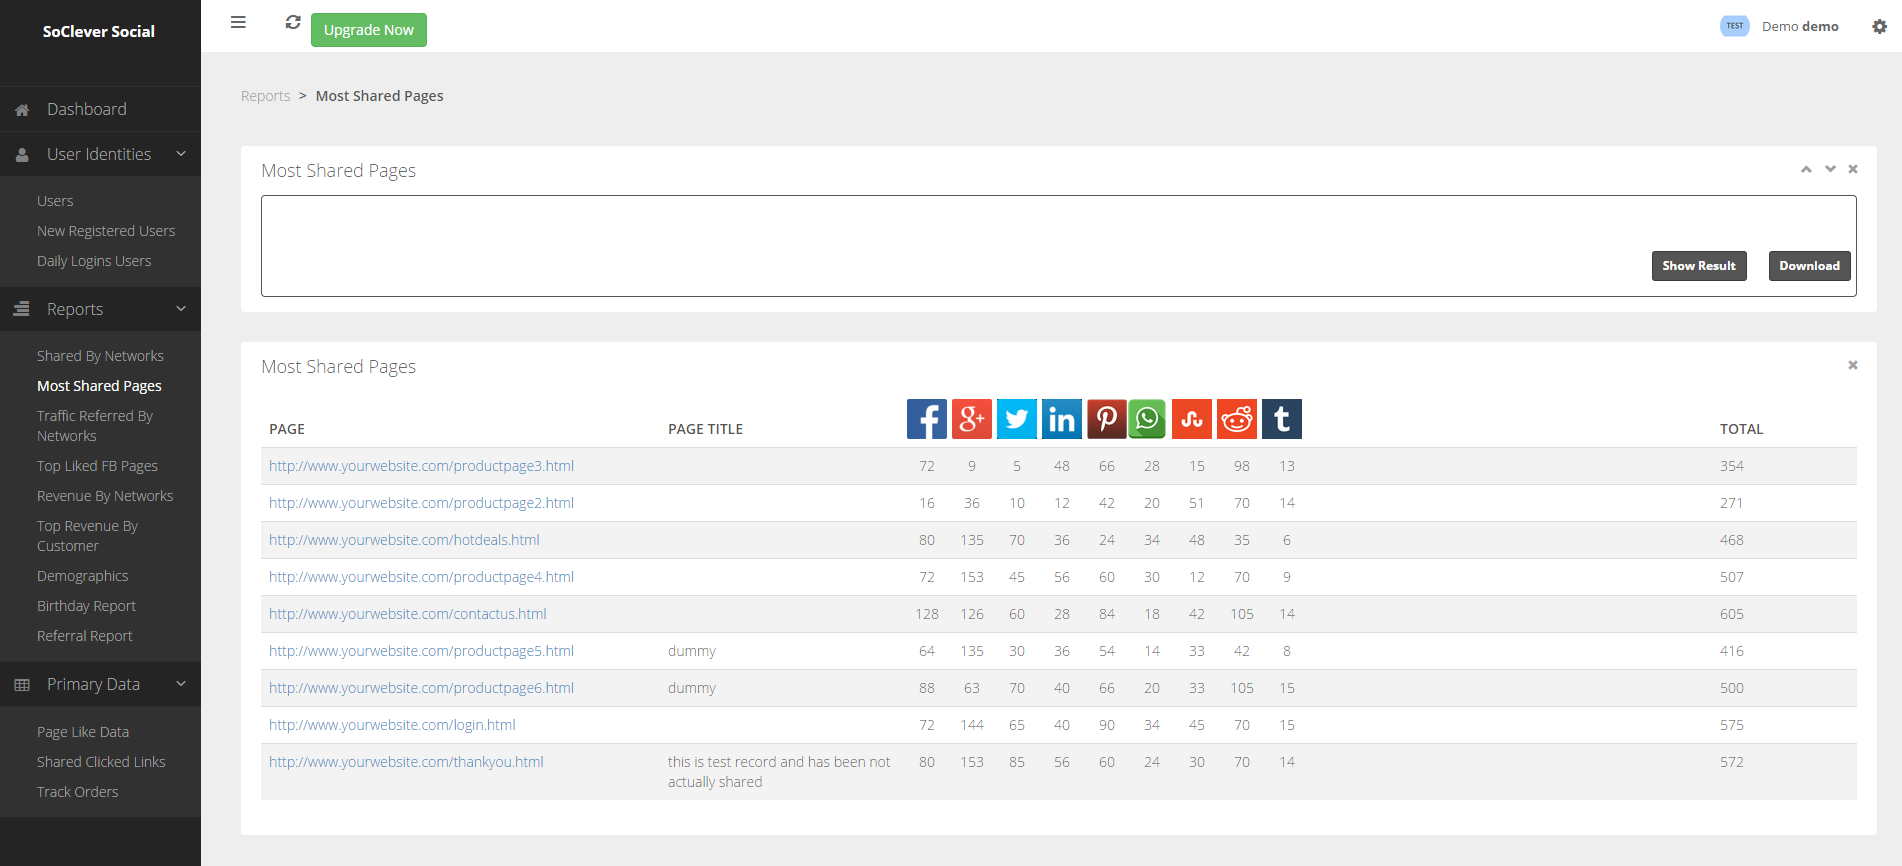
Task: Click the WhatsApp network icon
Action: pos(1147,419)
